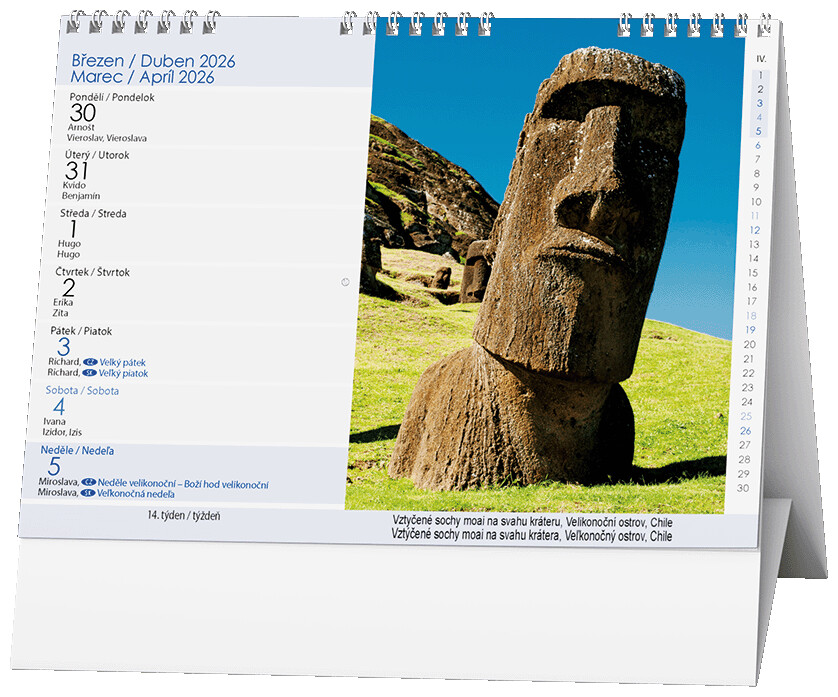The width and height of the screenshot is (838, 697).
Task: Click the left spiral binding coil group
Action: click(143, 20)
